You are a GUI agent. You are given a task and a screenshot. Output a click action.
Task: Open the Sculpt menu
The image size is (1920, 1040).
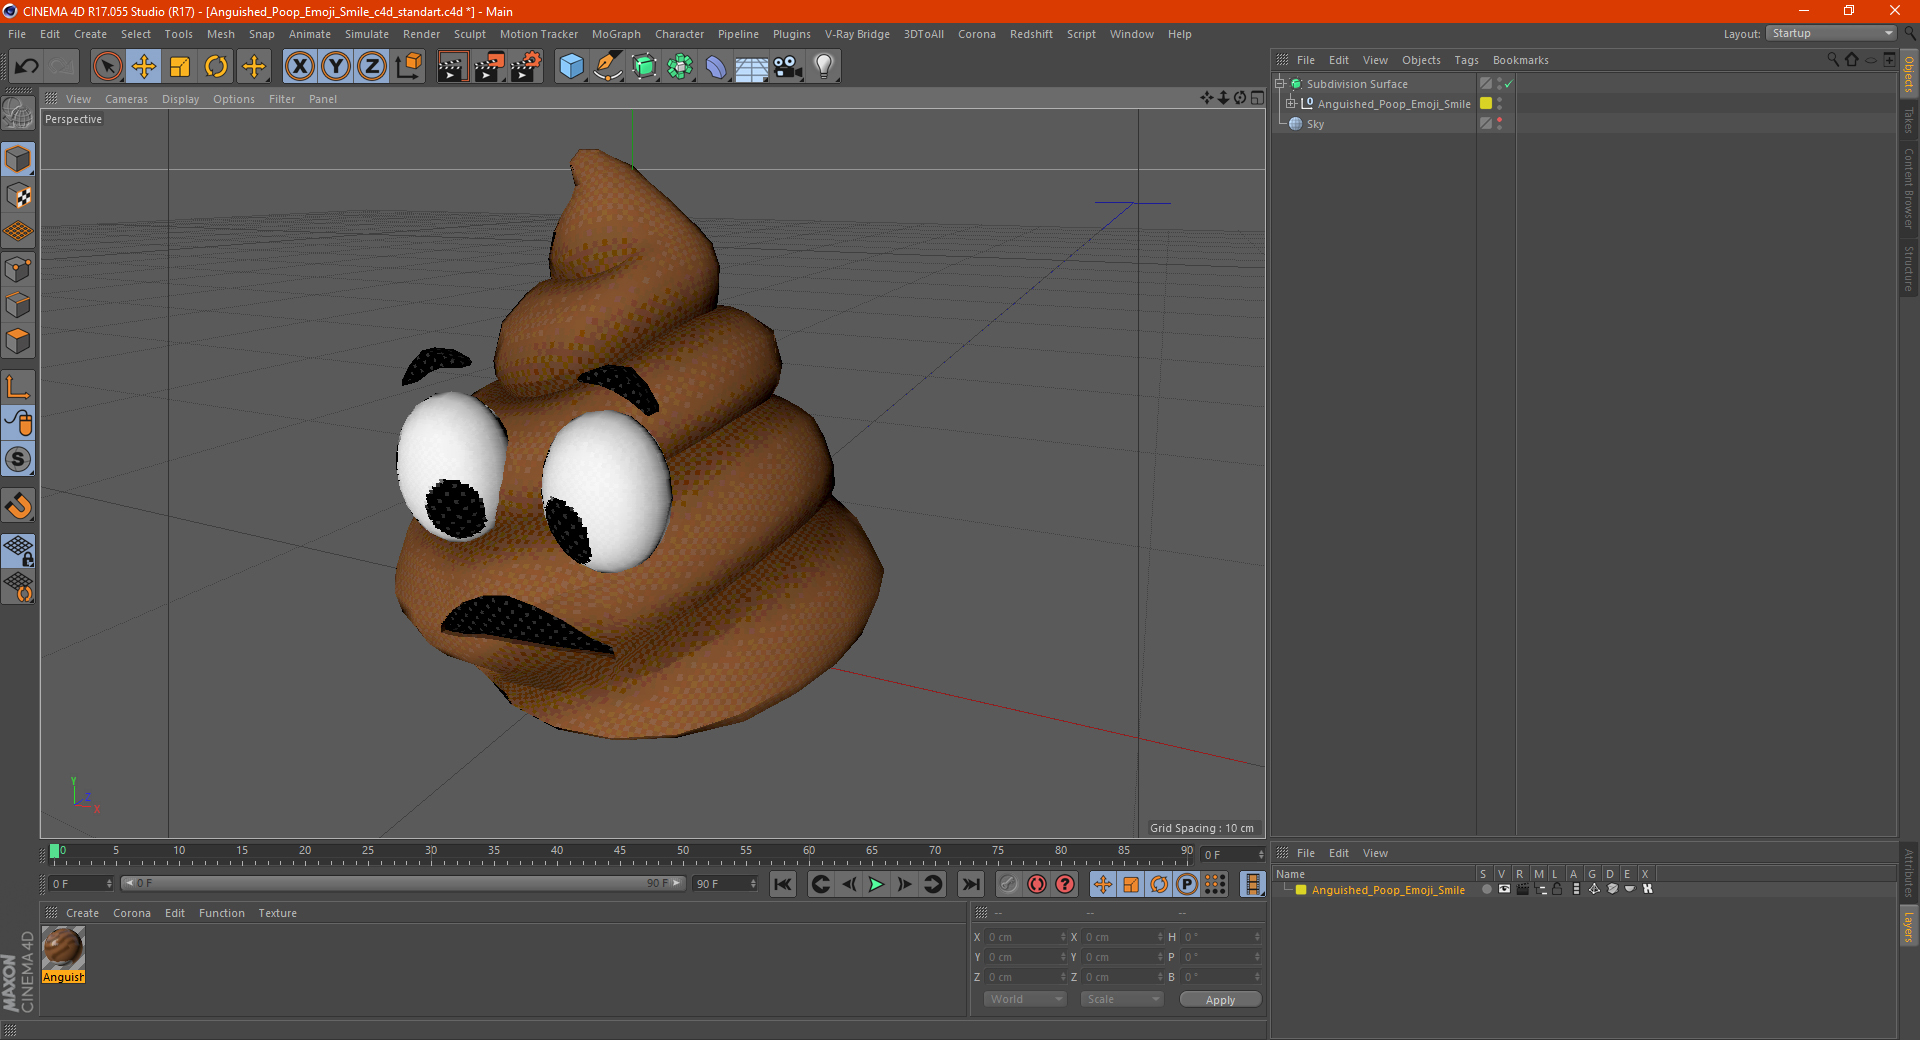(x=469, y=34)
